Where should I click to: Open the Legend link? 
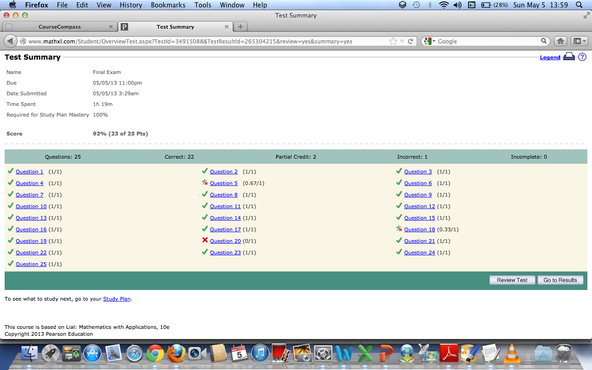coord(550,57)
